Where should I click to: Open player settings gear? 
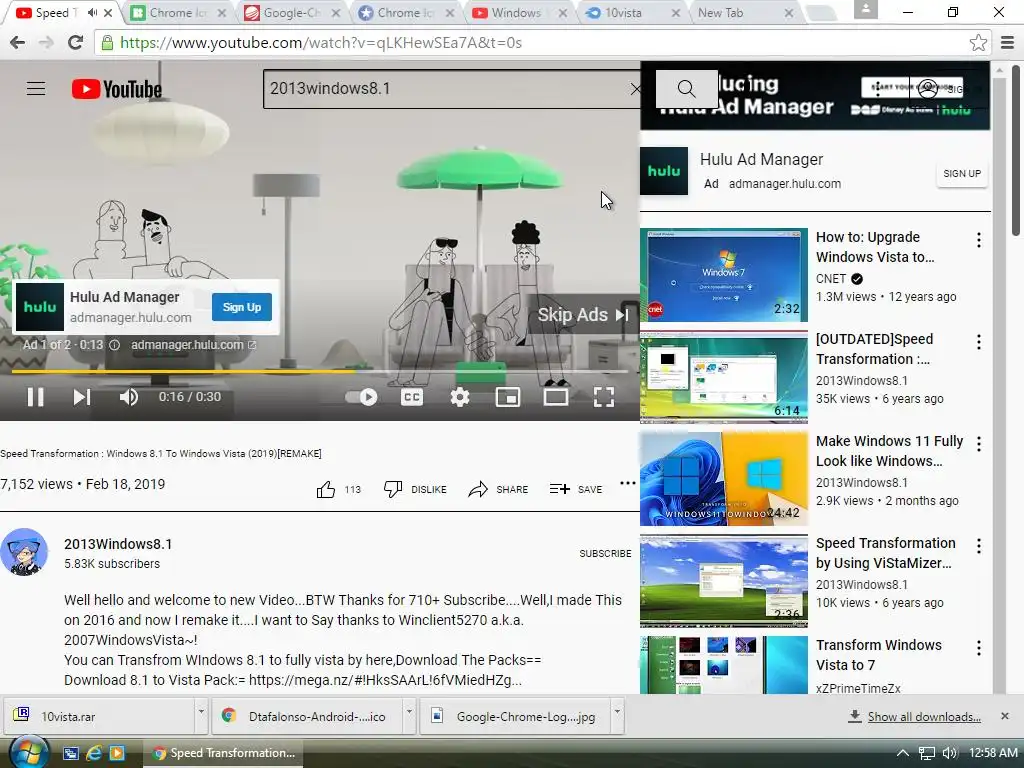pos(460,396)
